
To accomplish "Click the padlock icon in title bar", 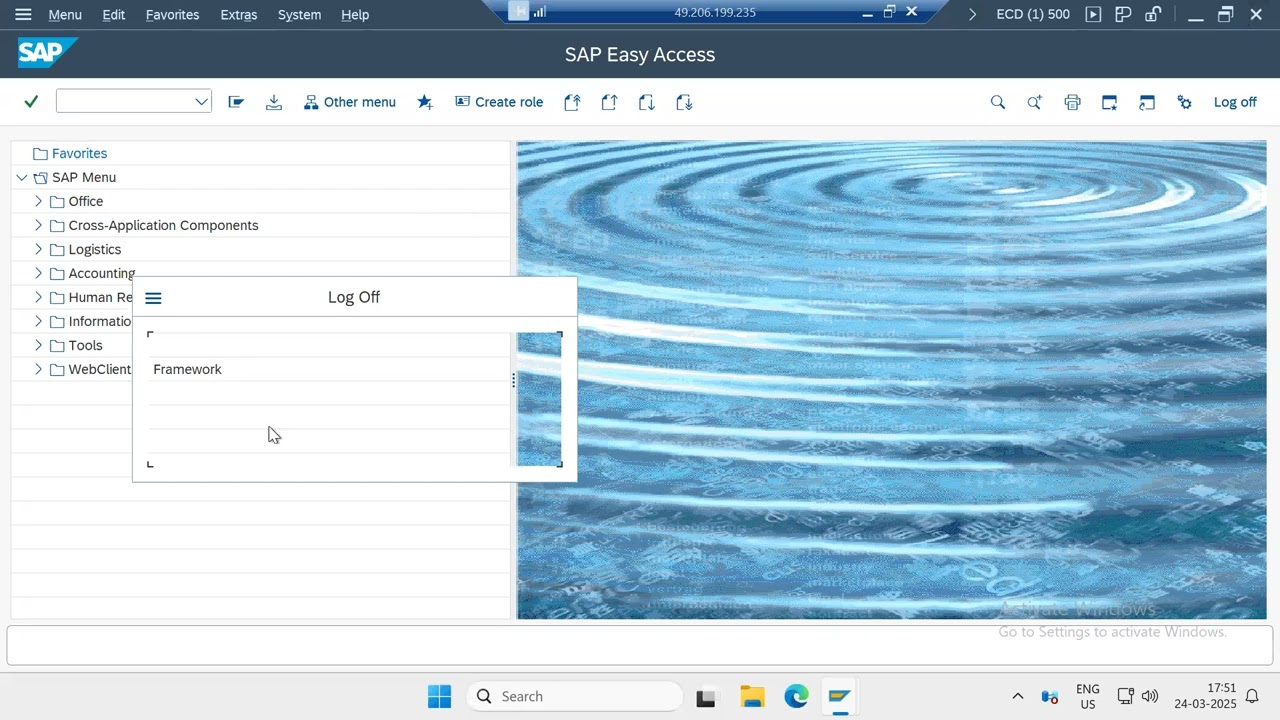I will pos(1153,14).
